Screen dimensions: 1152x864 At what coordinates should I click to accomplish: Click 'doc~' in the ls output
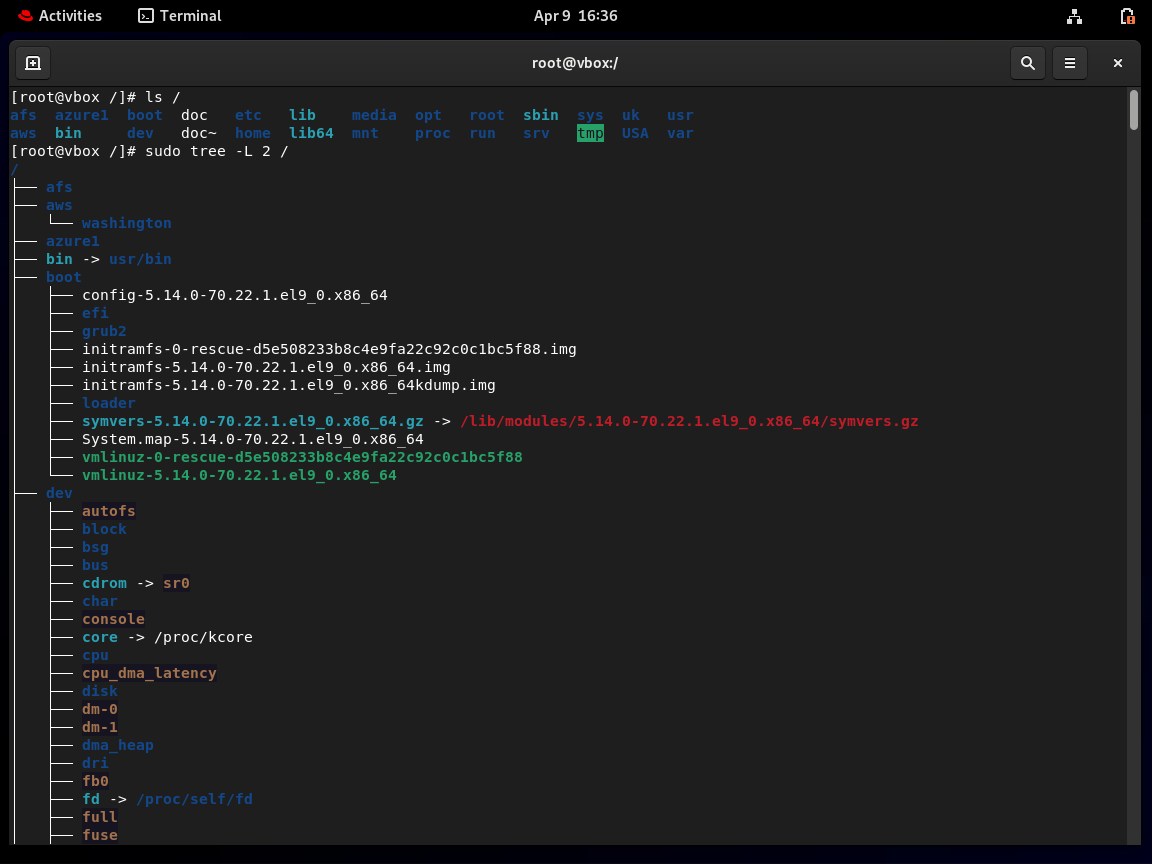click(x=198, y=133)
